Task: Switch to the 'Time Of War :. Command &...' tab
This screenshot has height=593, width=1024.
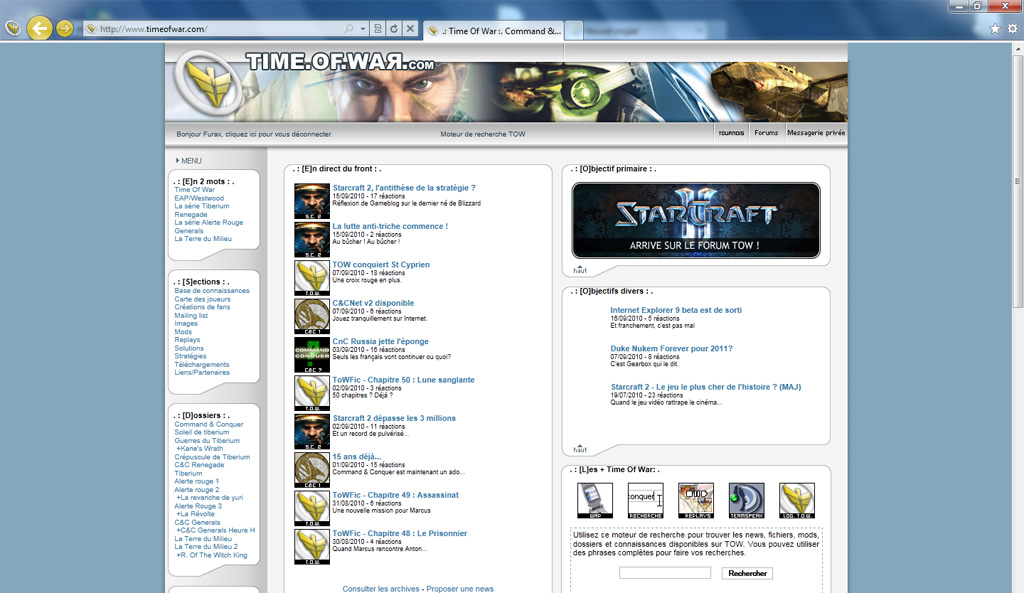Action: (x=494, y=31)
